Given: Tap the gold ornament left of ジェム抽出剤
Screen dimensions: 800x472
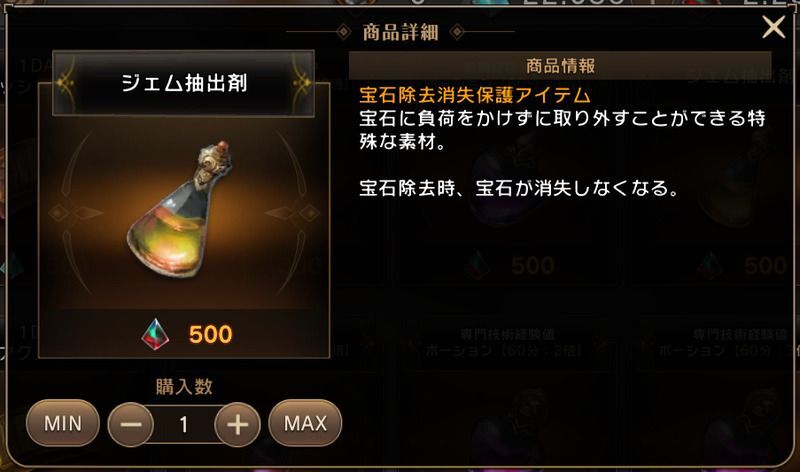Looking at the screenshot, I should coord(67,83).
